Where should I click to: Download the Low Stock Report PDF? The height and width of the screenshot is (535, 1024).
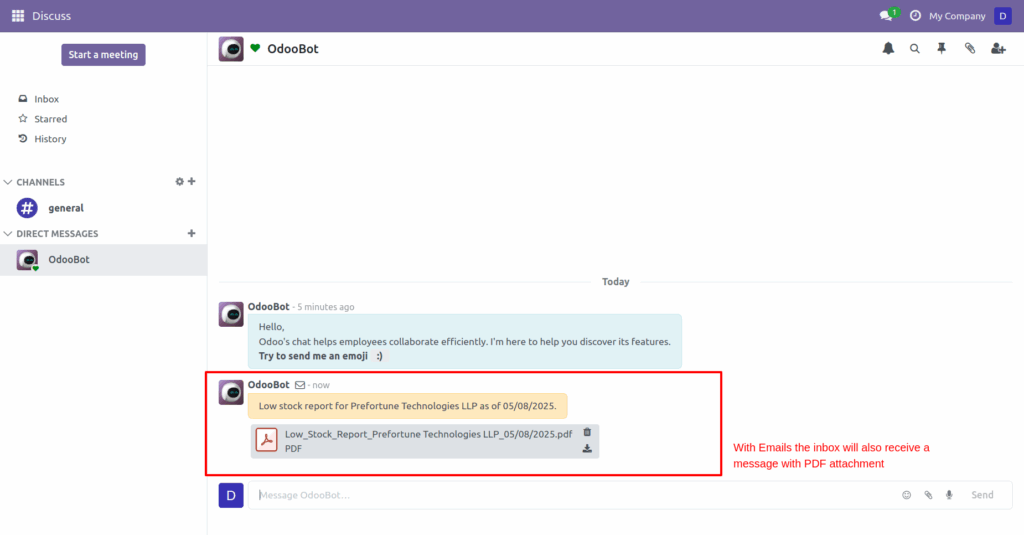coord(587,448)
